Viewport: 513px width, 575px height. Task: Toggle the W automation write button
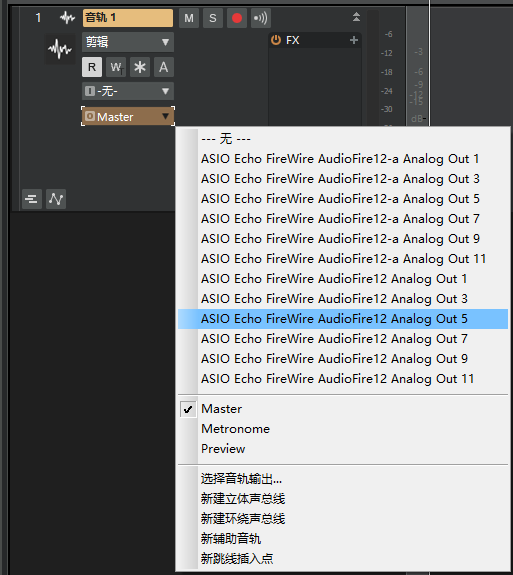(x=116, y=67)
